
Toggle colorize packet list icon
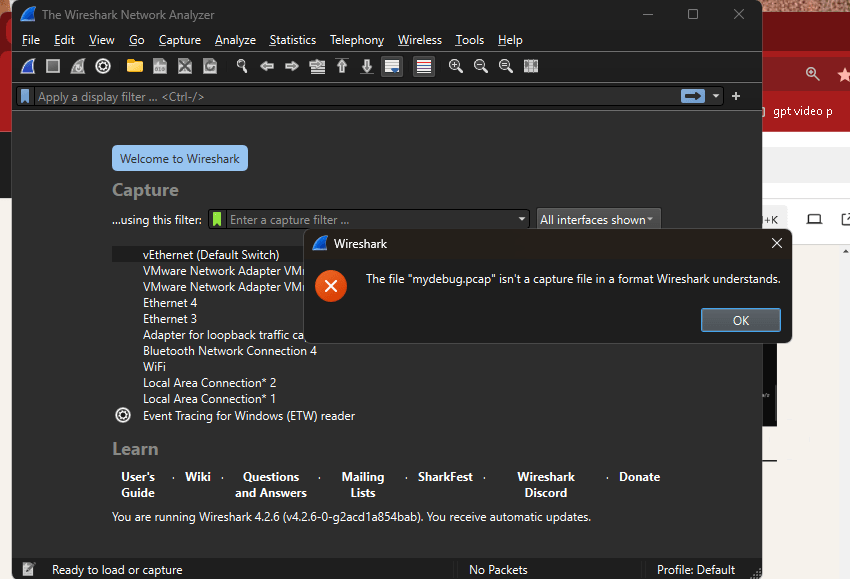pos(424,66)
